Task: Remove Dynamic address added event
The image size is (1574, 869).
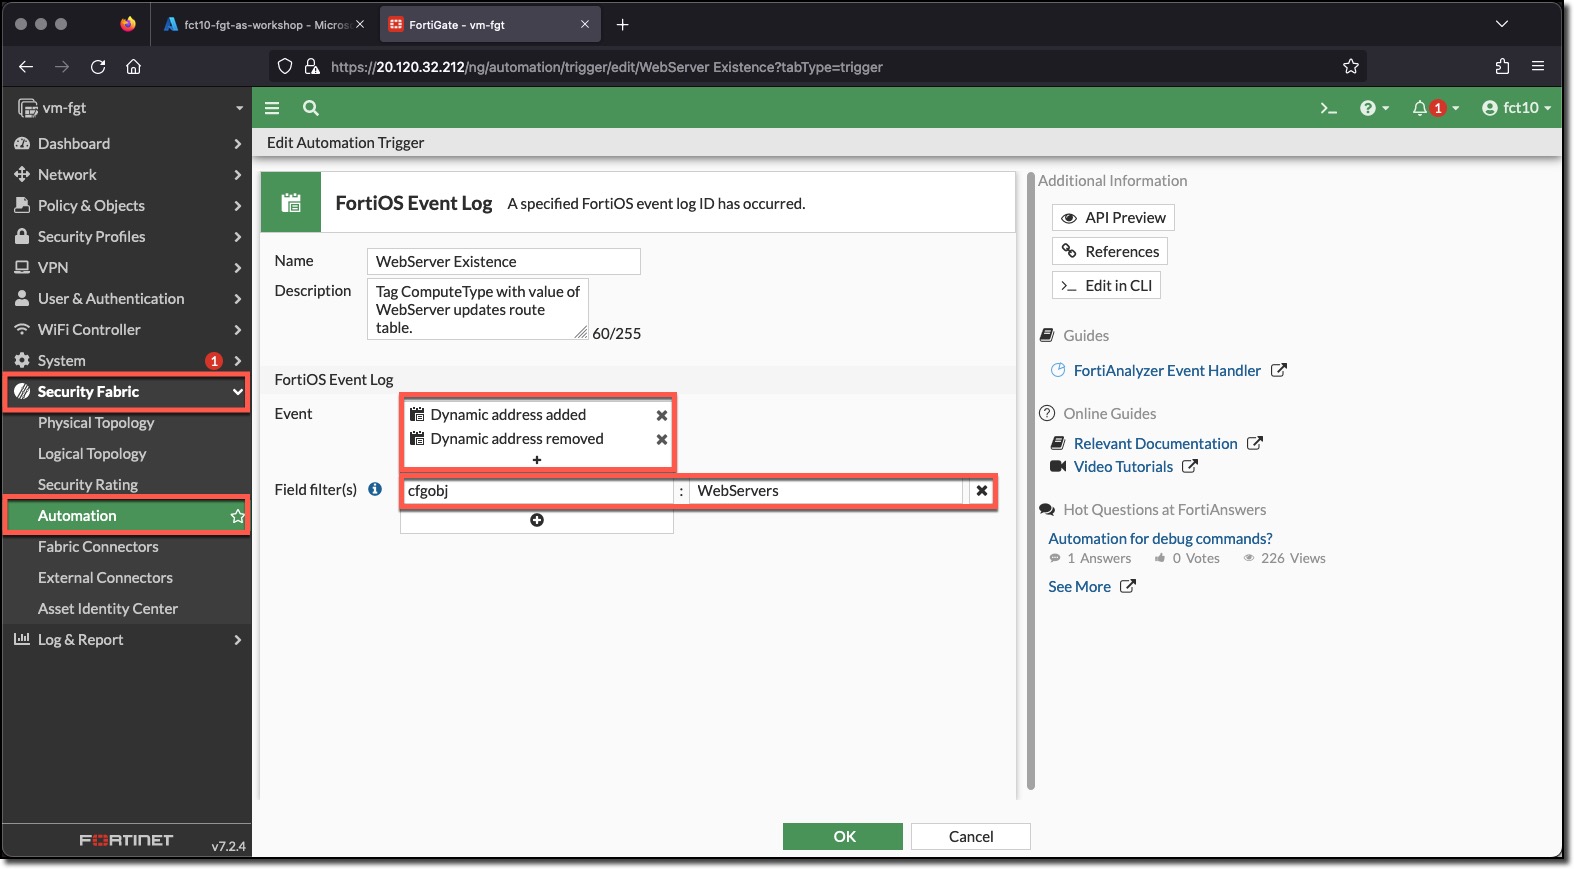Action: 661,415
